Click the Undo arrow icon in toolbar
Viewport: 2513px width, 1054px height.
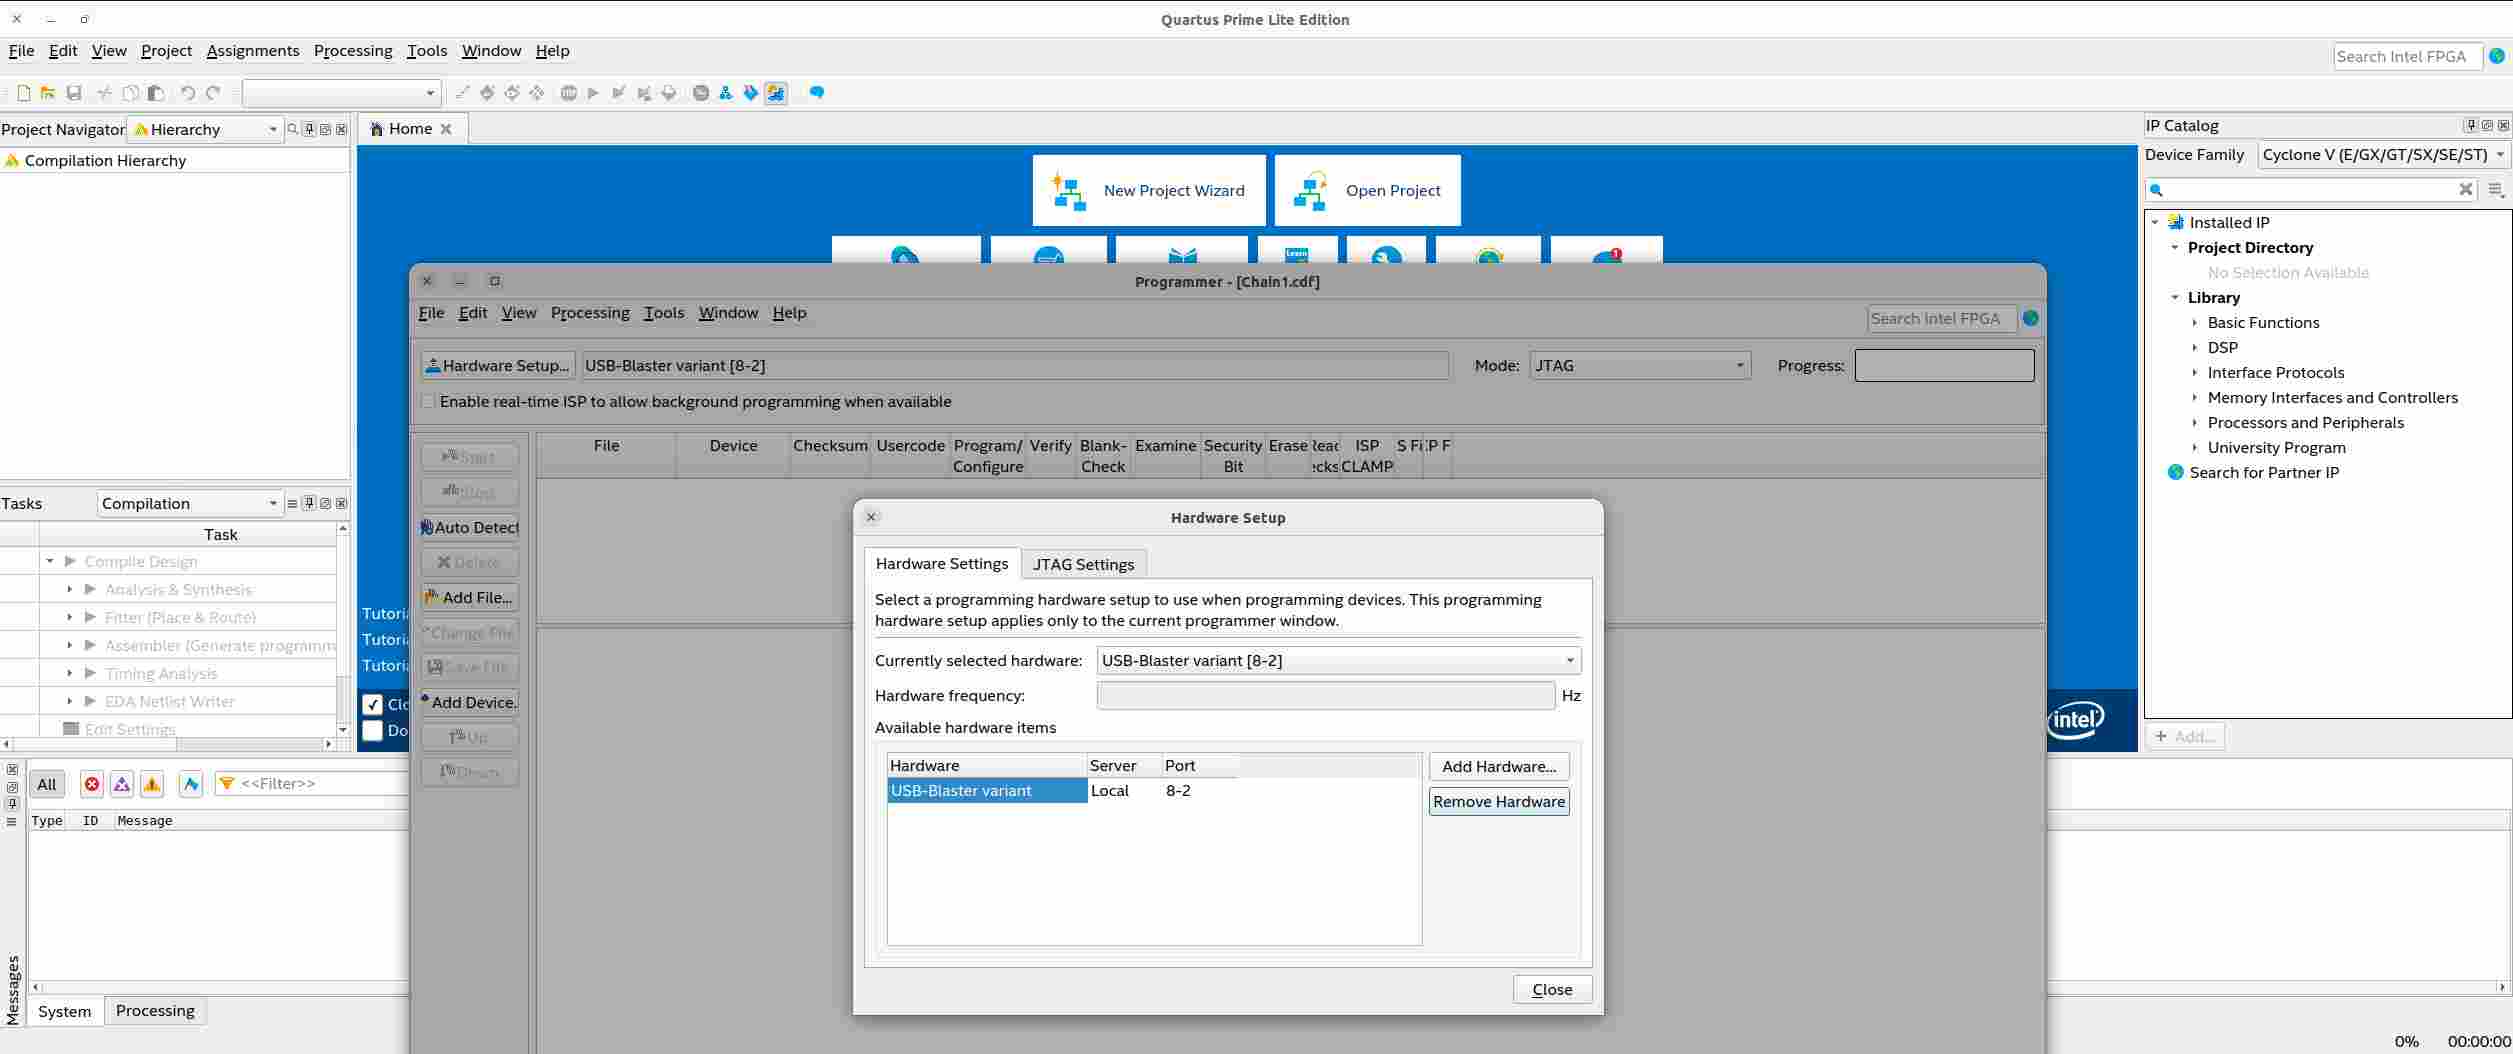[x=187, y=93]
